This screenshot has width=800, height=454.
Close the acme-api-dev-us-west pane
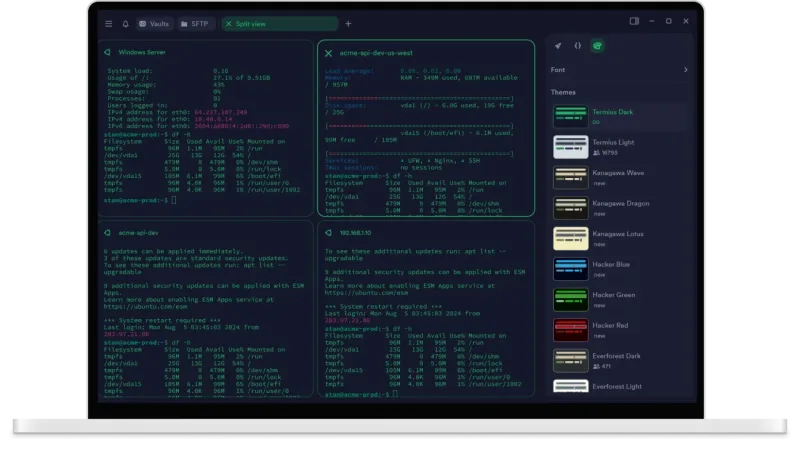click(329, 53)
